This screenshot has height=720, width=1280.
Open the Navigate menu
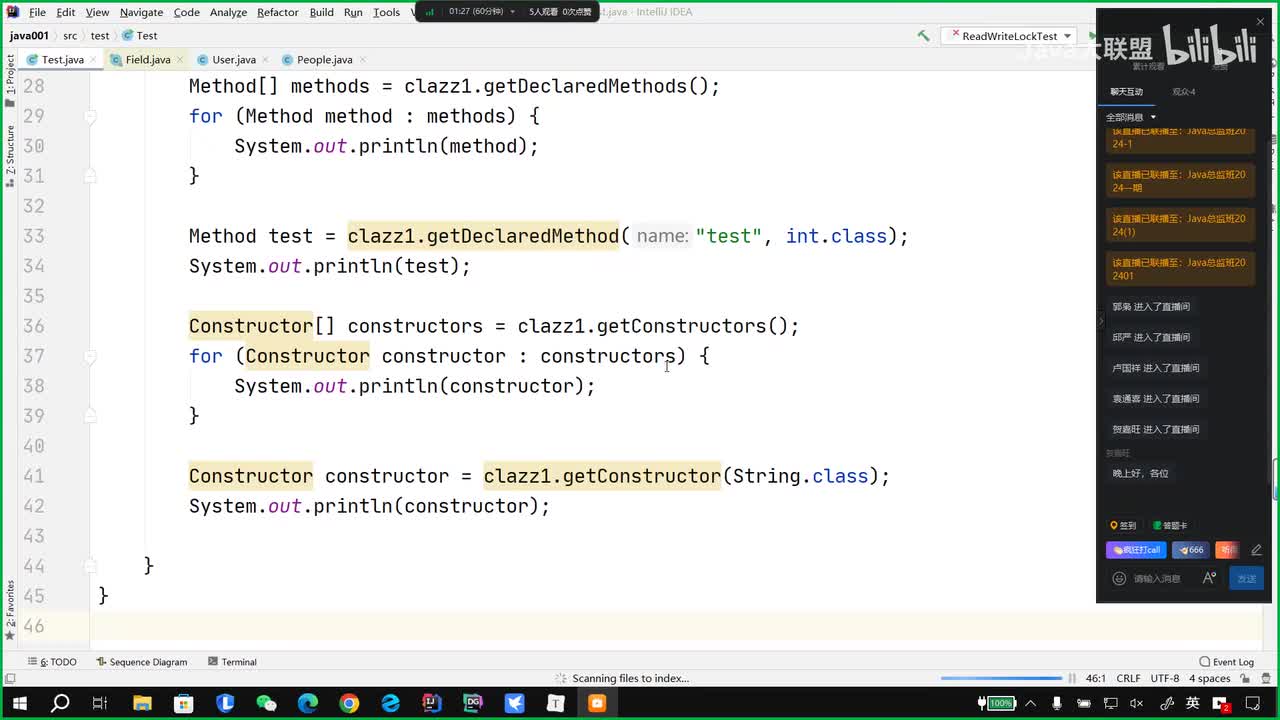[141, 12]
